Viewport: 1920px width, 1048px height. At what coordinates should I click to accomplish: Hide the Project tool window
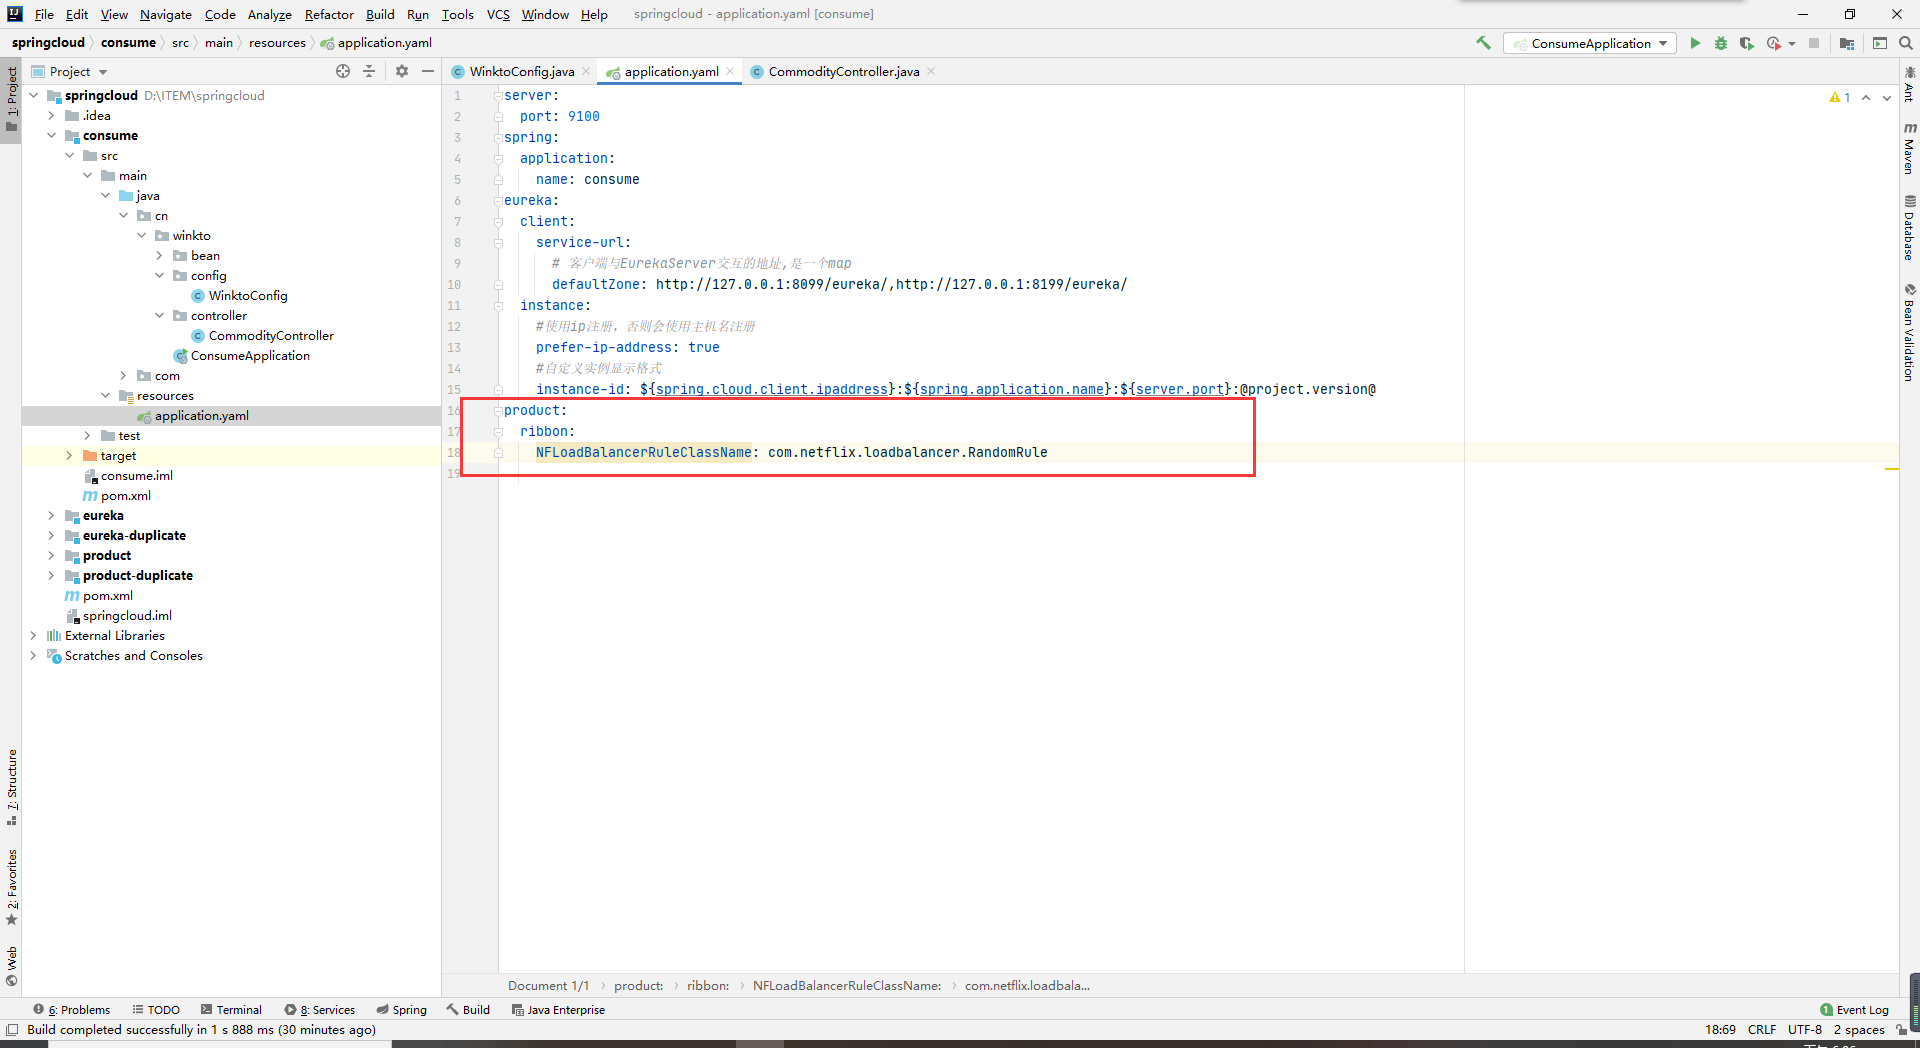428,71
